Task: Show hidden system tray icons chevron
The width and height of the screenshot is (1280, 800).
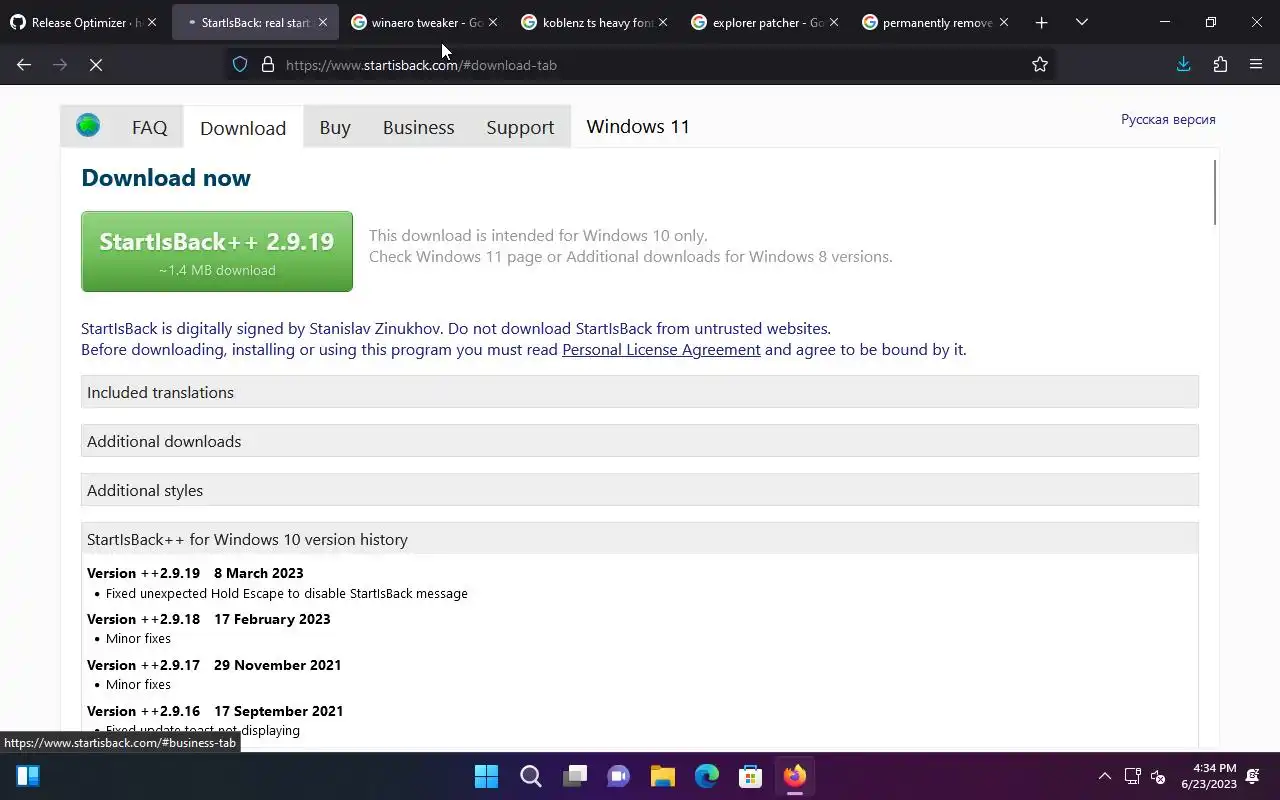Action: (1104, 776)
